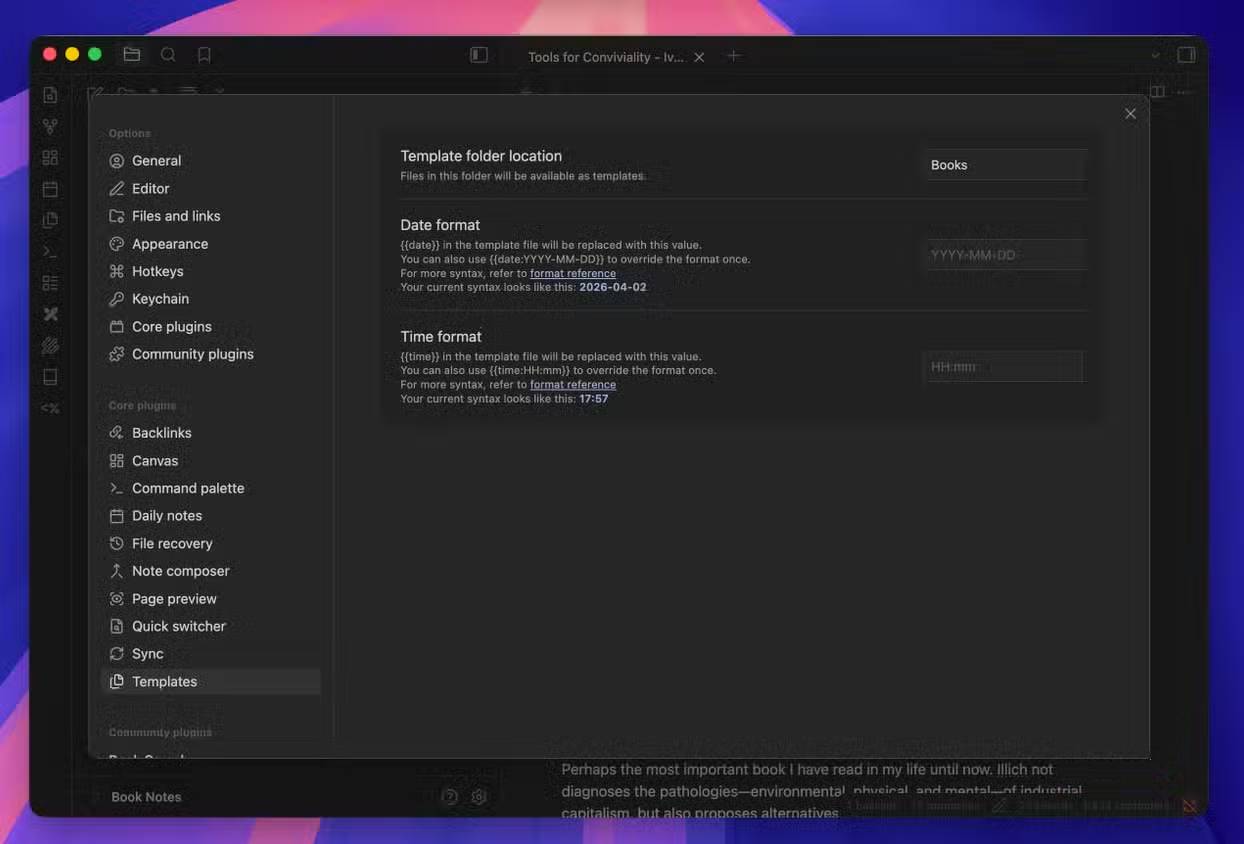Open Page preview plugin settings

pos(211,599)
